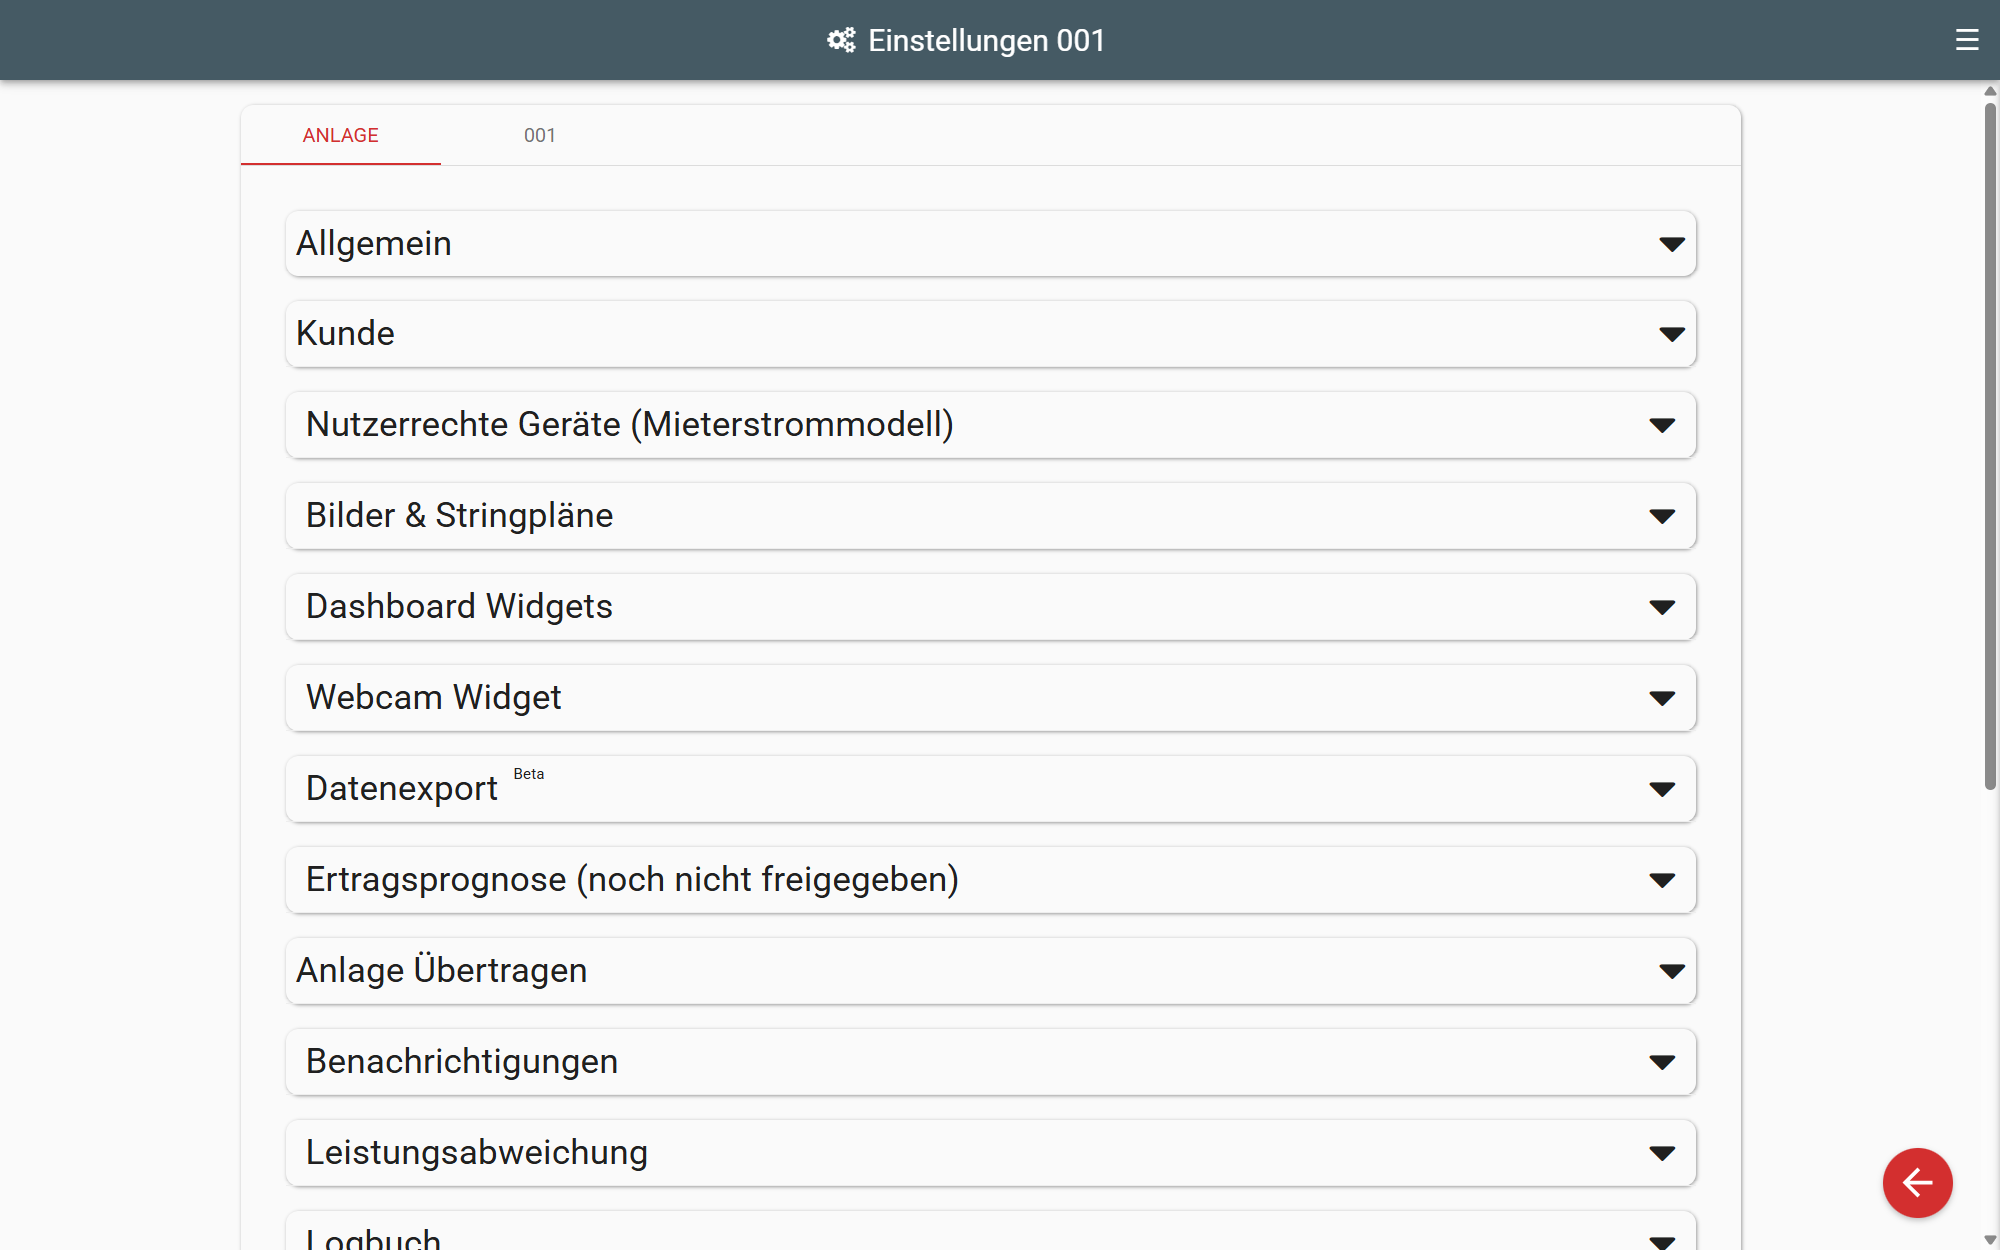
Task: Click the gears icon beside Einstellungen title
Action: [x=841, y=40]
